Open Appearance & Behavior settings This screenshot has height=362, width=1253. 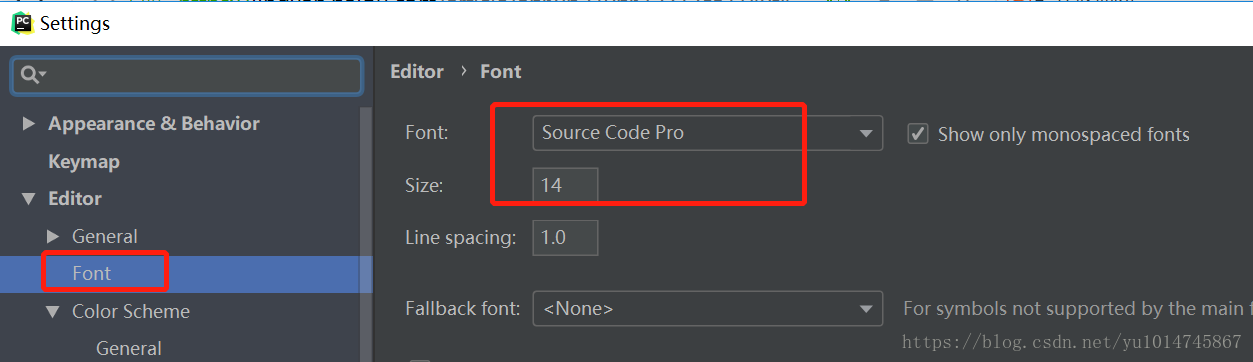pos(154,124)
